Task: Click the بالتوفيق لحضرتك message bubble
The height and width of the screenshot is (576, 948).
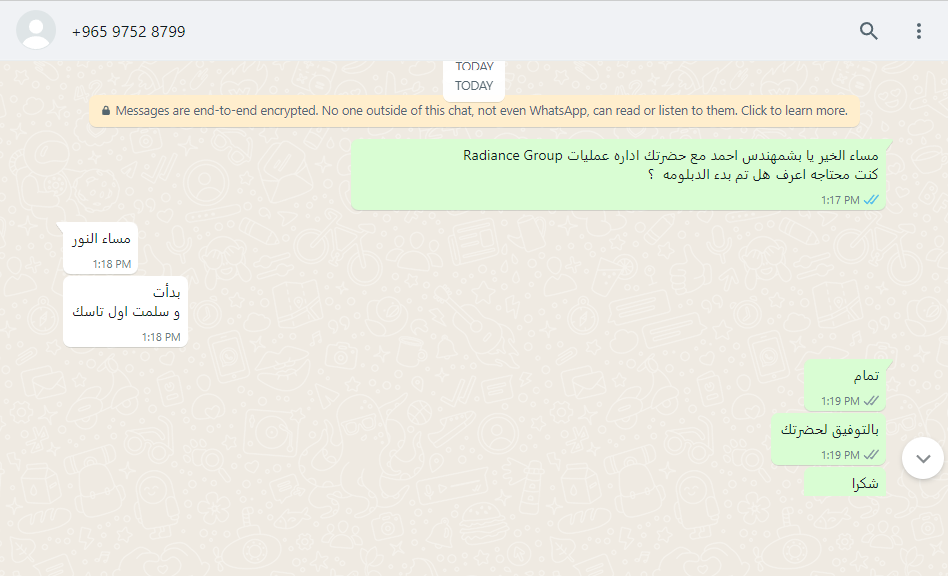Action: pyautogui.click(x=828, y=439)
